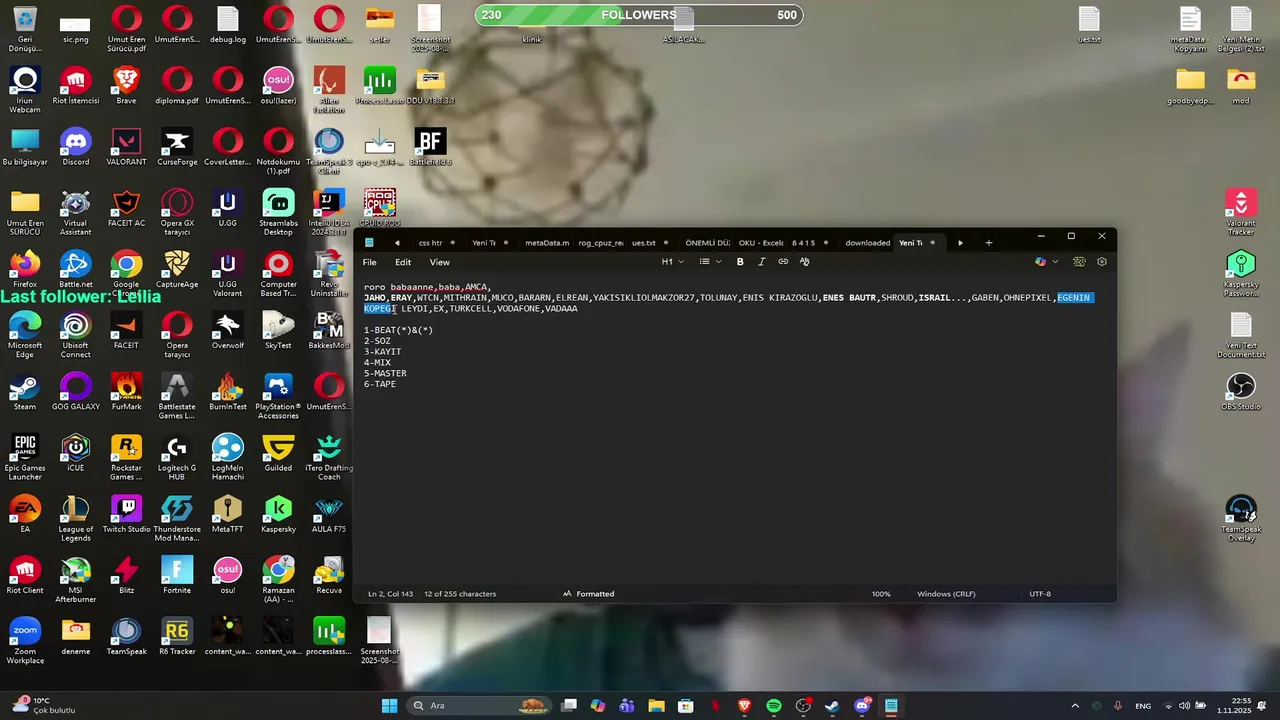
Task: Click UTF-8 encoding status
Action: pyautogui.click(x=1040, y=594)
